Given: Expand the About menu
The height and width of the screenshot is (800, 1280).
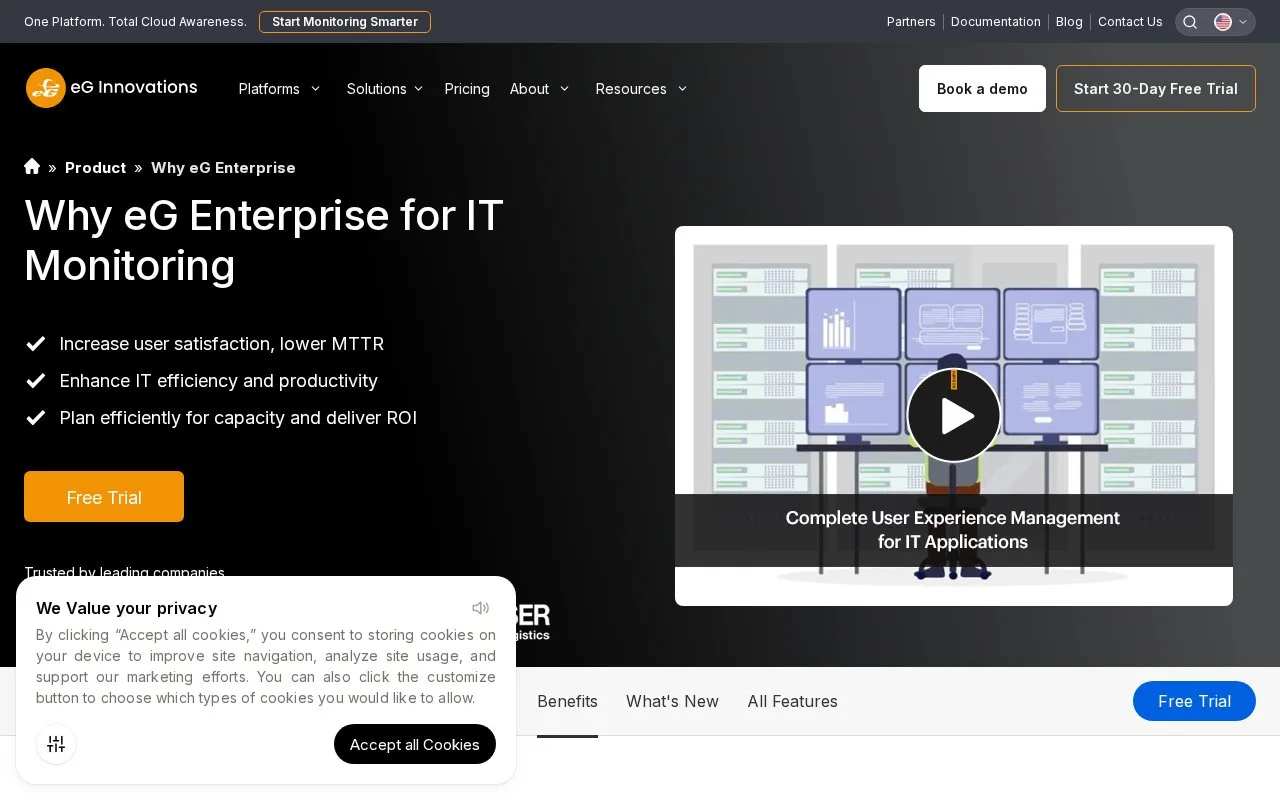Looking at the screenshot, I should tap(540, 89).
